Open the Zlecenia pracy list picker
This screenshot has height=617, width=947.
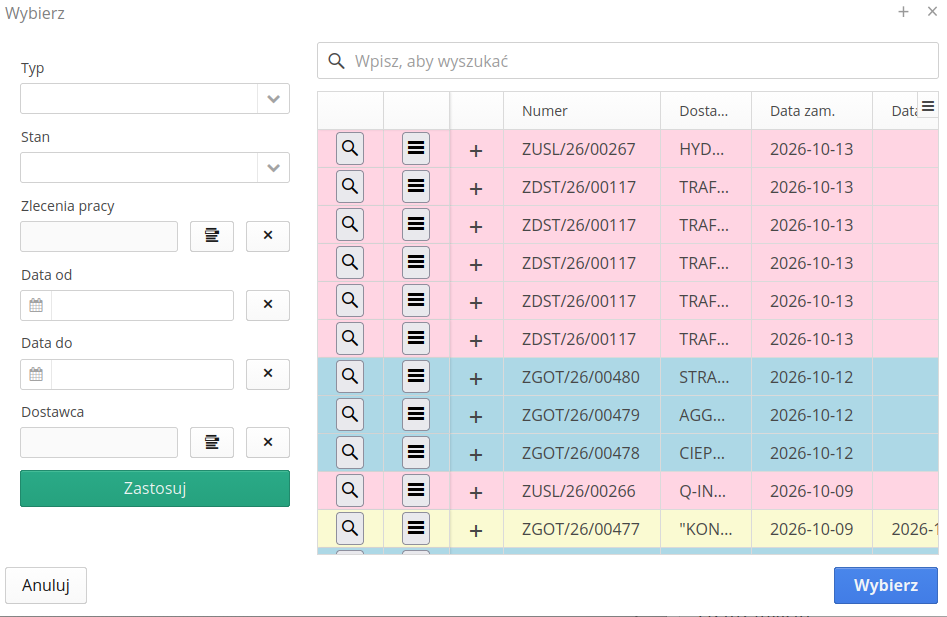(212, 236)
